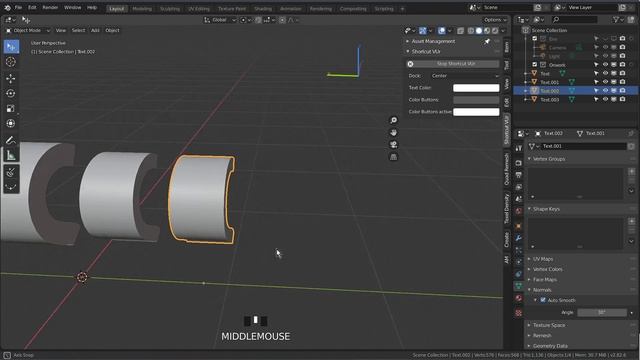Click the Stop Shortcut VUr button
Viewport: 640px width, 360px height.
pos(453,64)
